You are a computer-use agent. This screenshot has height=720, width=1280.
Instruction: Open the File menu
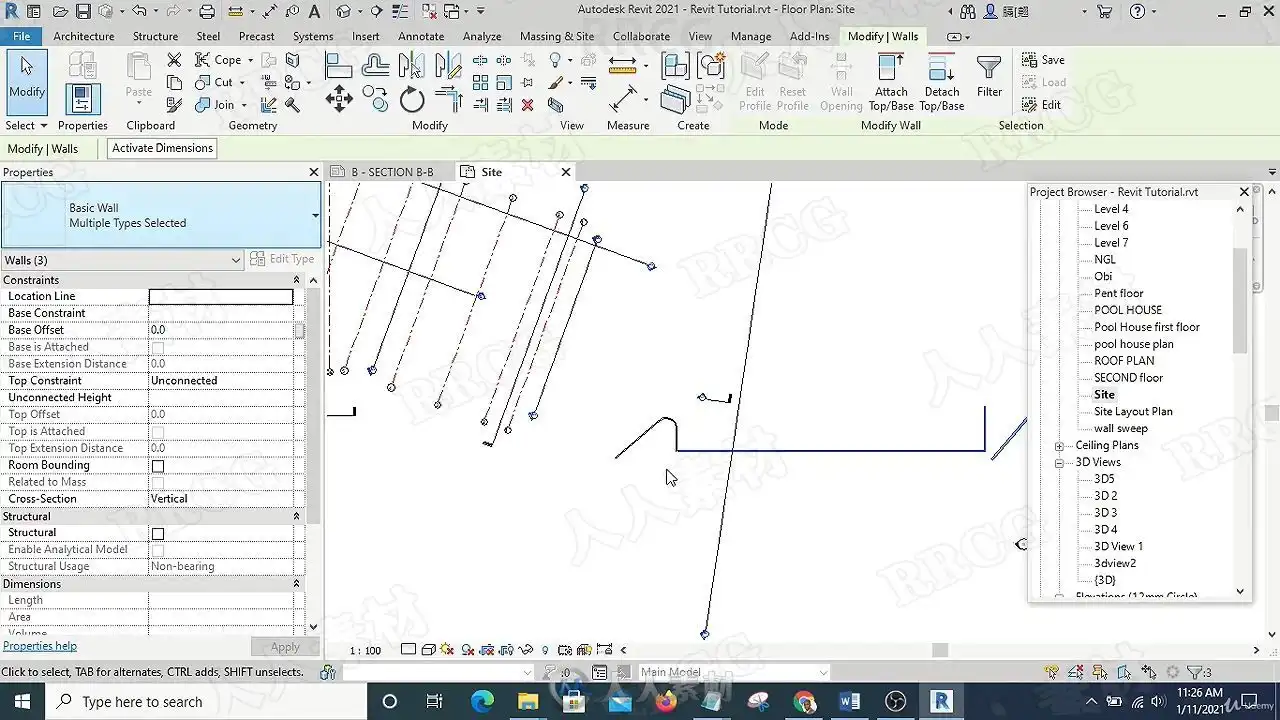(x=21, y=36)
